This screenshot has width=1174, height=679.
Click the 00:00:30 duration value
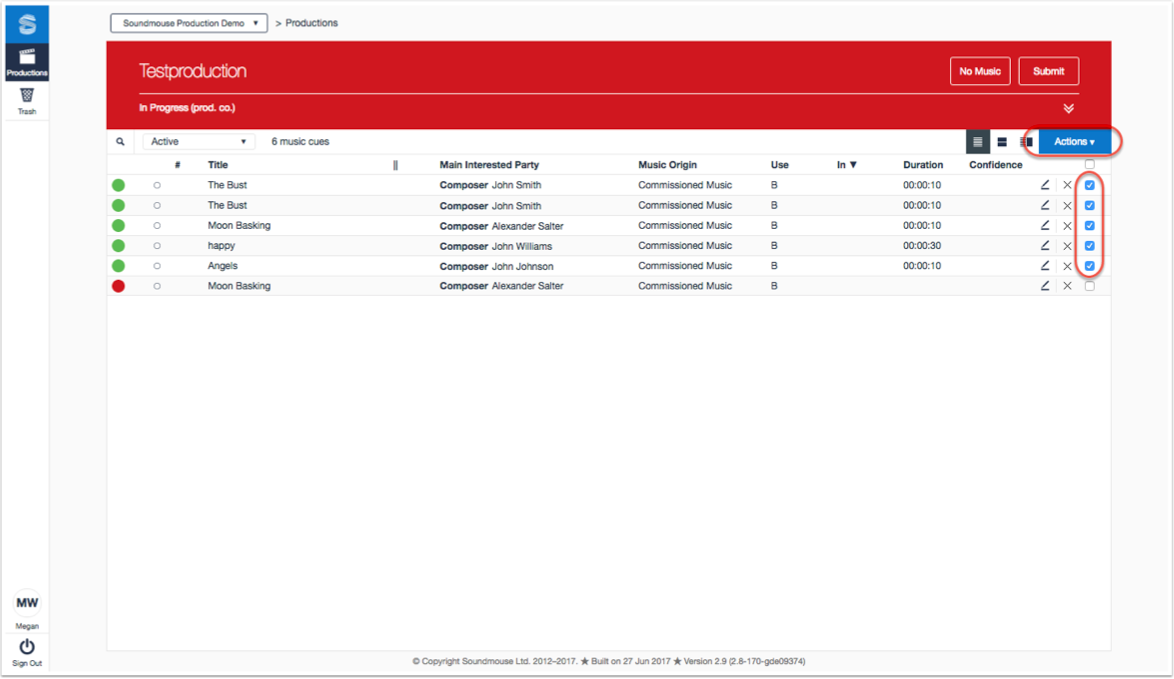pos(922,246)
